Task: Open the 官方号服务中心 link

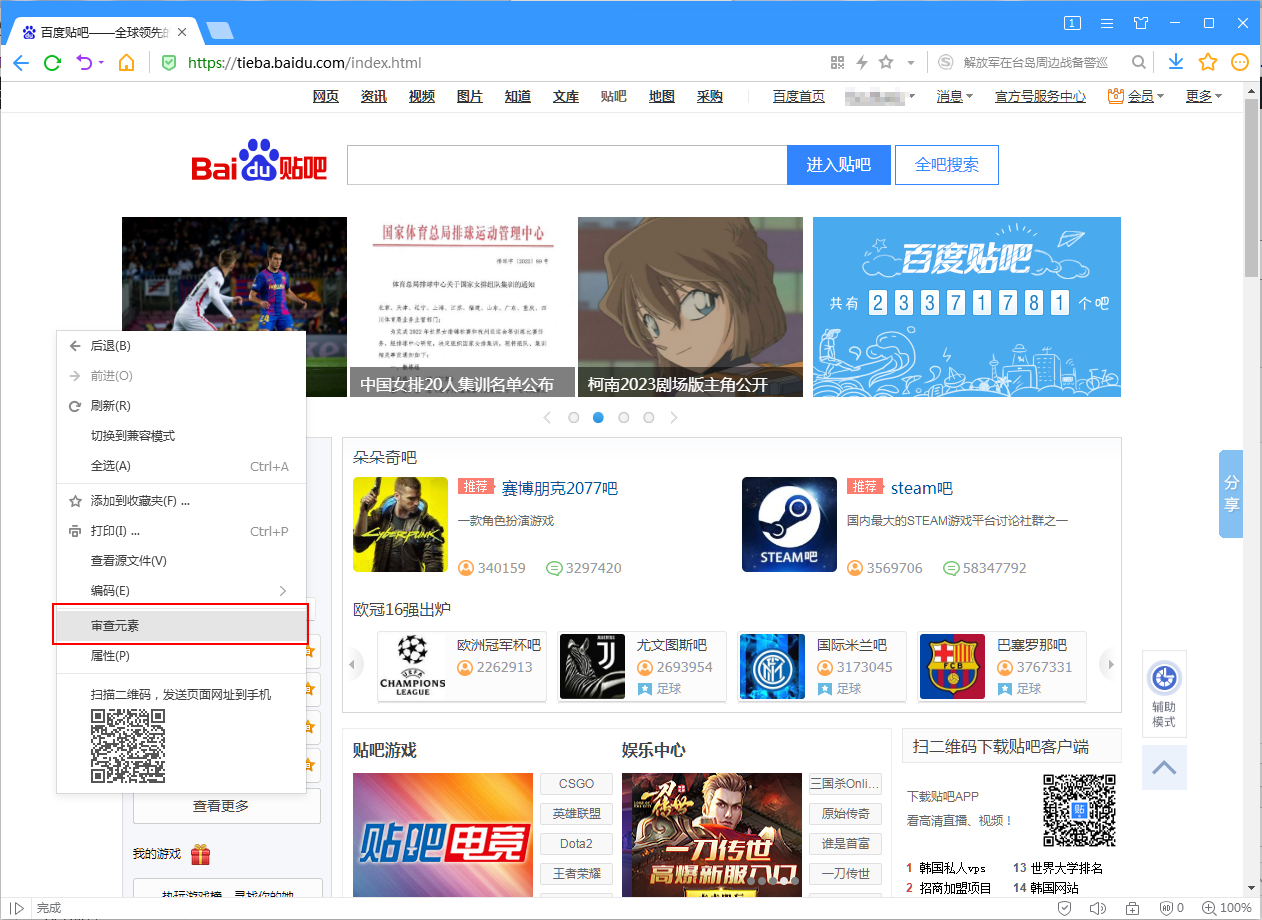Action: point(1040,96)
